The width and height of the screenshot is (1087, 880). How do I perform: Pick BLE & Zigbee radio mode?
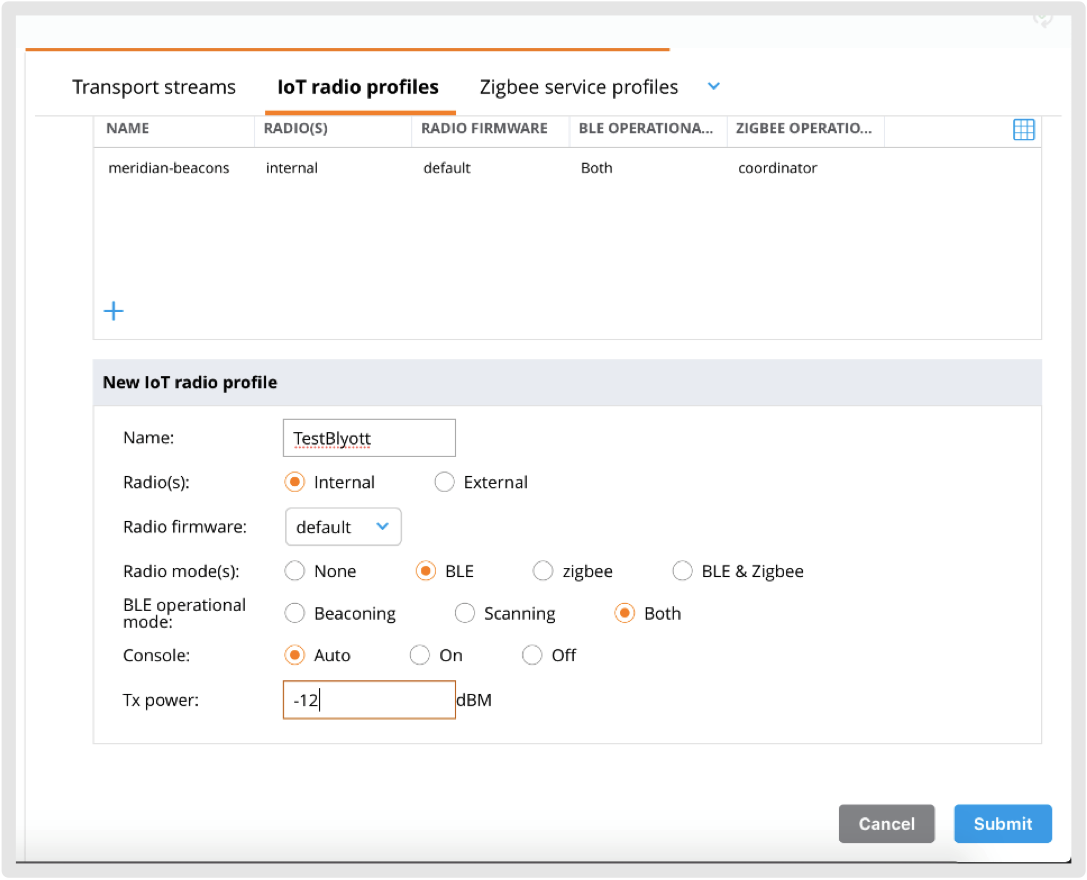683,572
